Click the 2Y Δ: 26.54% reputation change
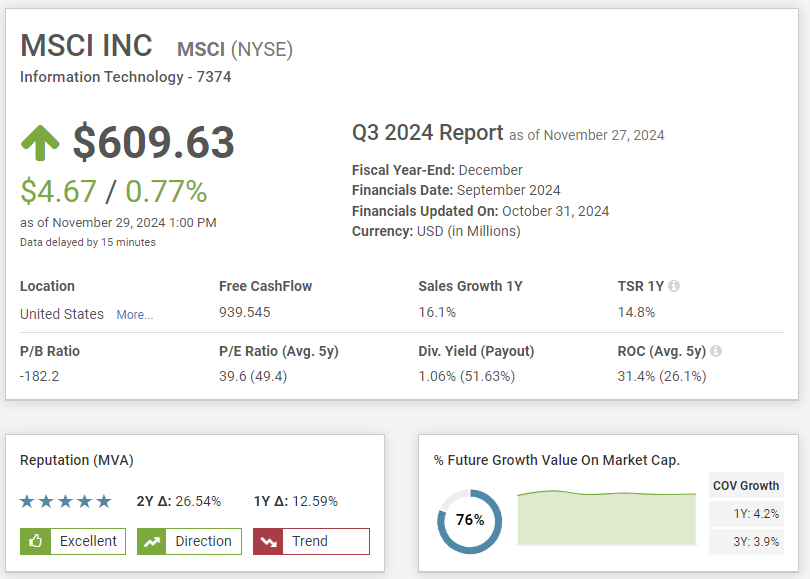Screen dimensions: 810x579 pyautogui.click(x=179, y=501)
